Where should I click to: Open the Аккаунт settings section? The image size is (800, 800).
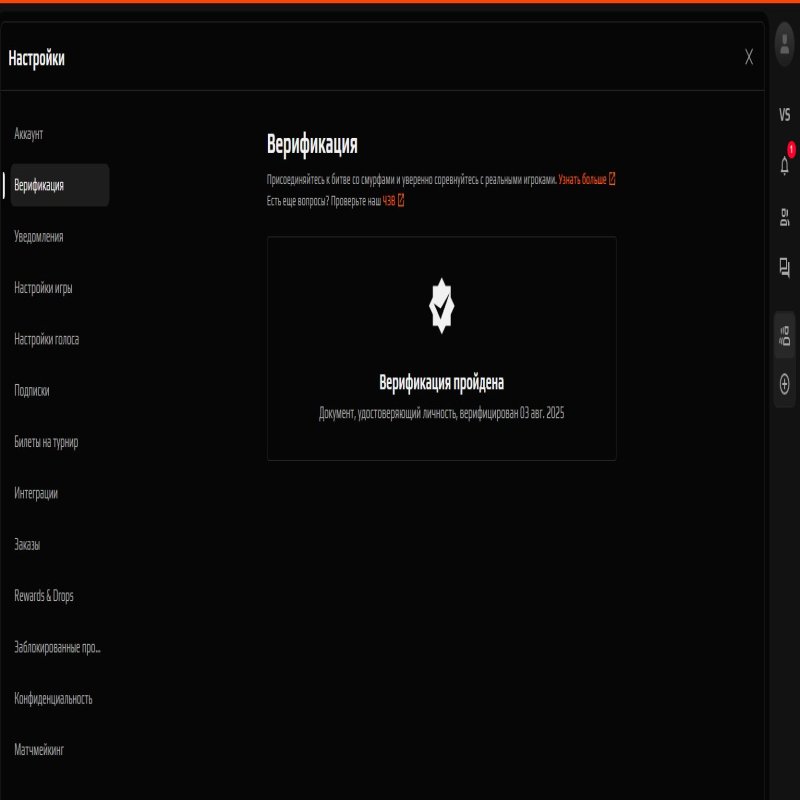tap(29, 134)
